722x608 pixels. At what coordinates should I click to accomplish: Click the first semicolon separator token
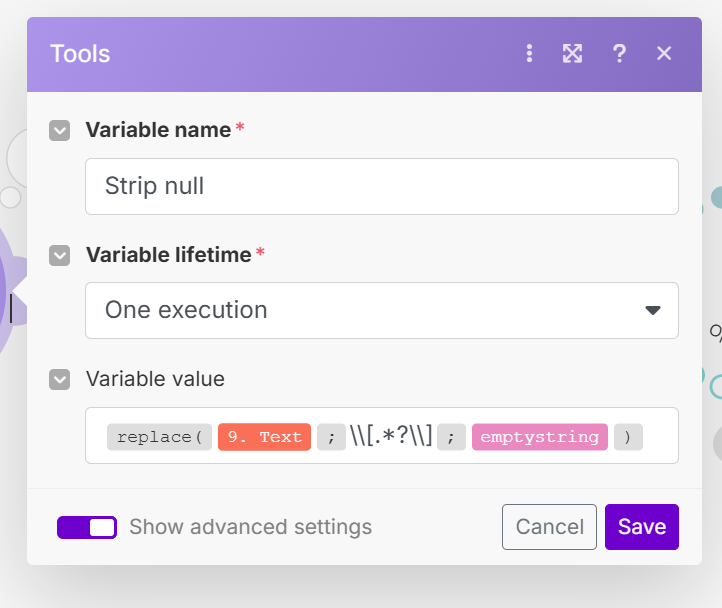pyautogui.click(x=331, y=437)
